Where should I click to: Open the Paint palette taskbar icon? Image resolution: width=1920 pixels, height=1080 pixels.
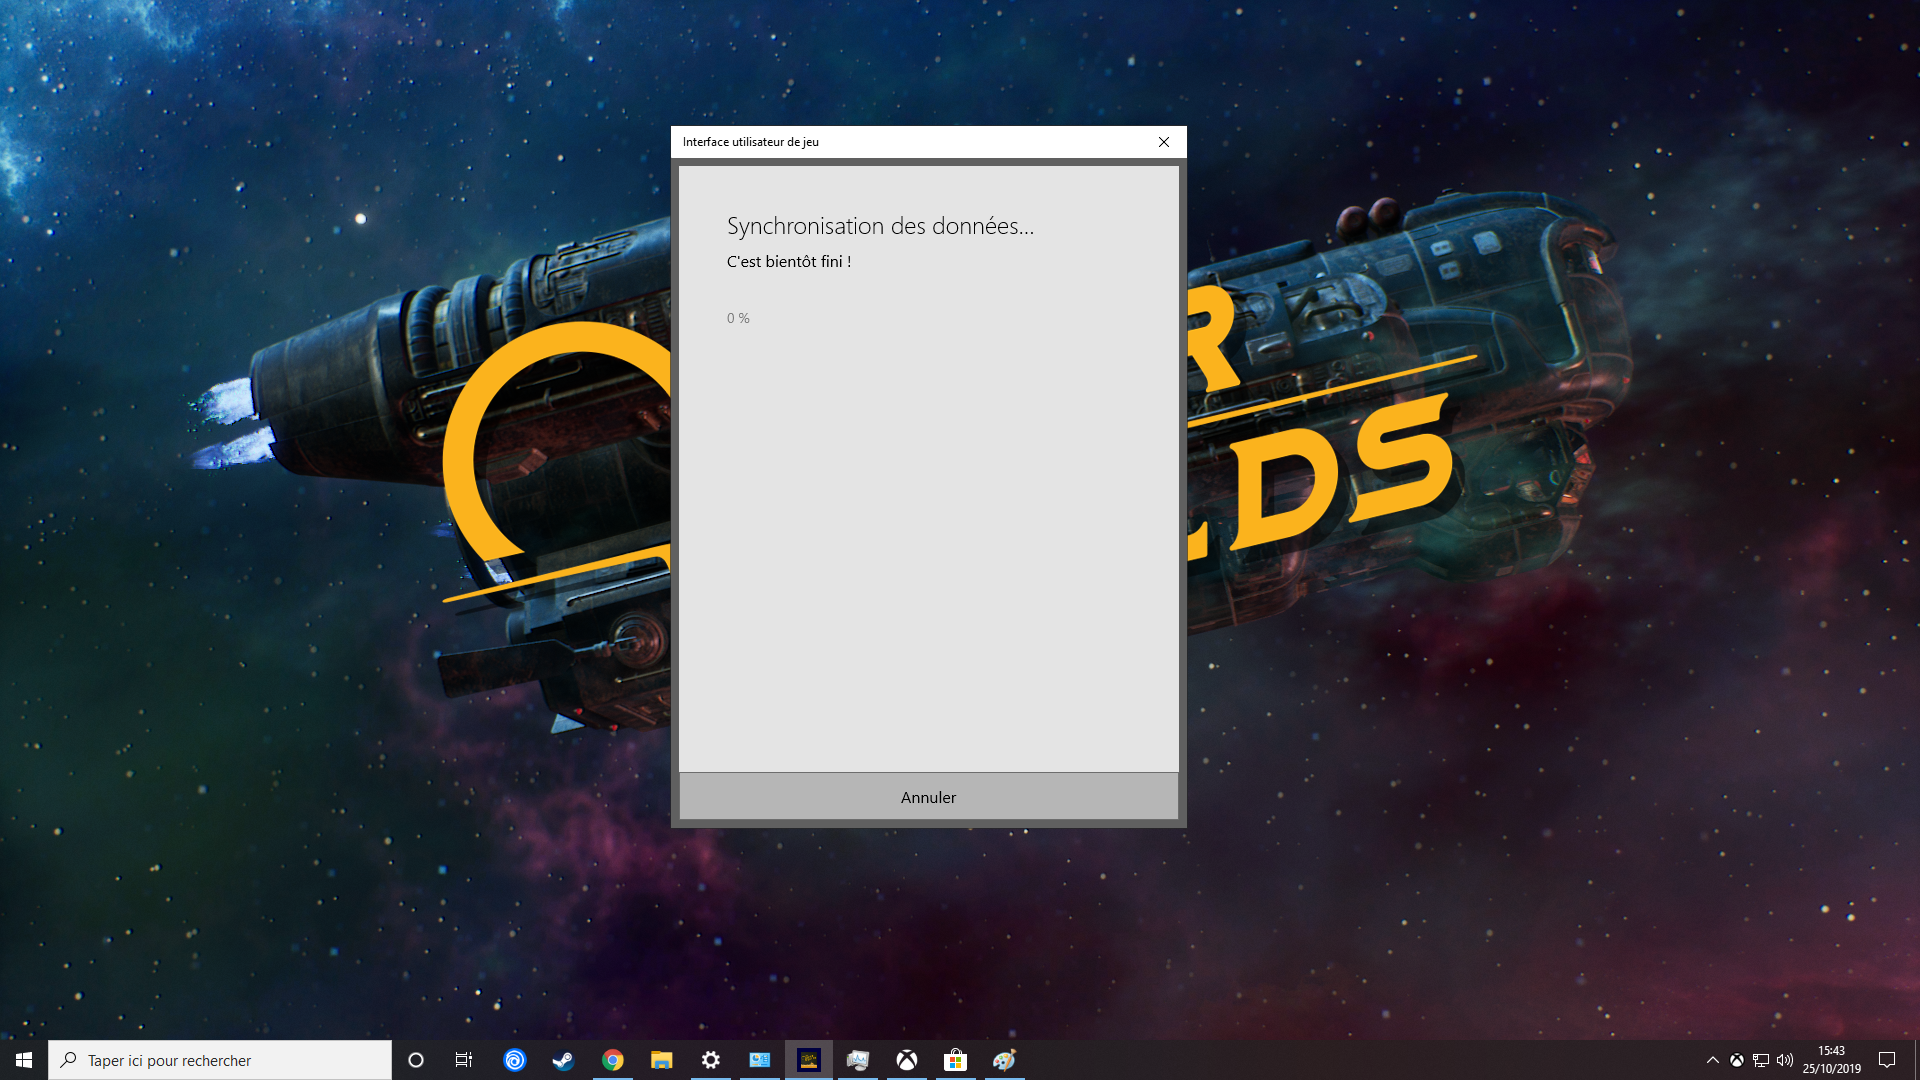(x=1004, y=1060)
